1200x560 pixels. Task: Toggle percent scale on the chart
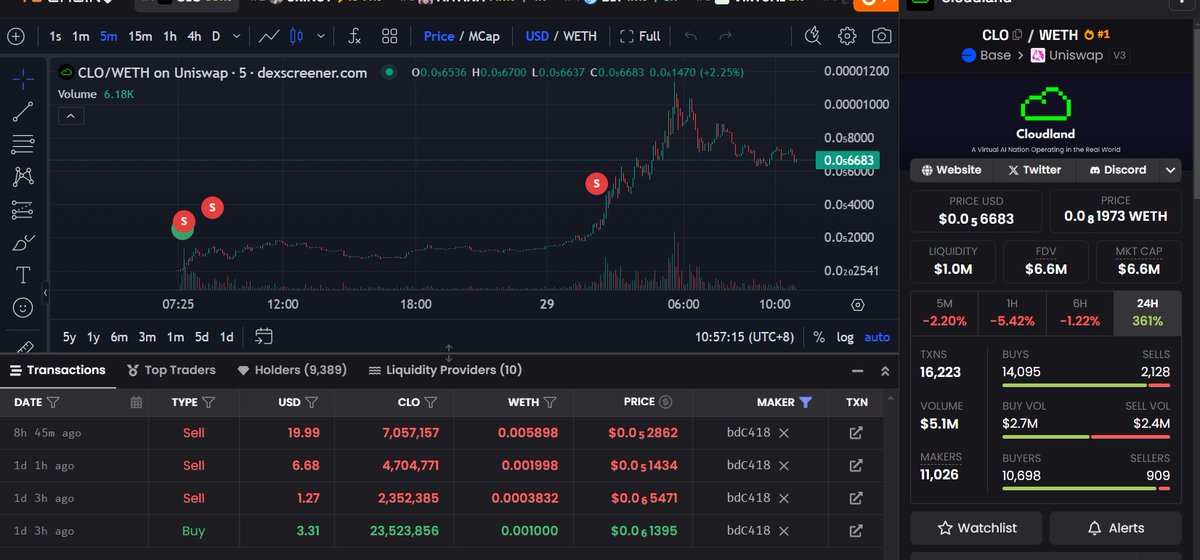[819, 337]
